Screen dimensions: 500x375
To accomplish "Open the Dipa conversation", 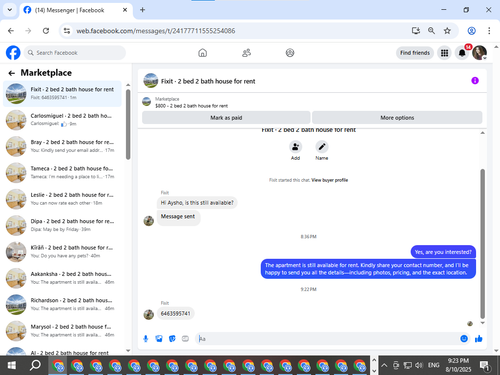I will click(62, 225).
